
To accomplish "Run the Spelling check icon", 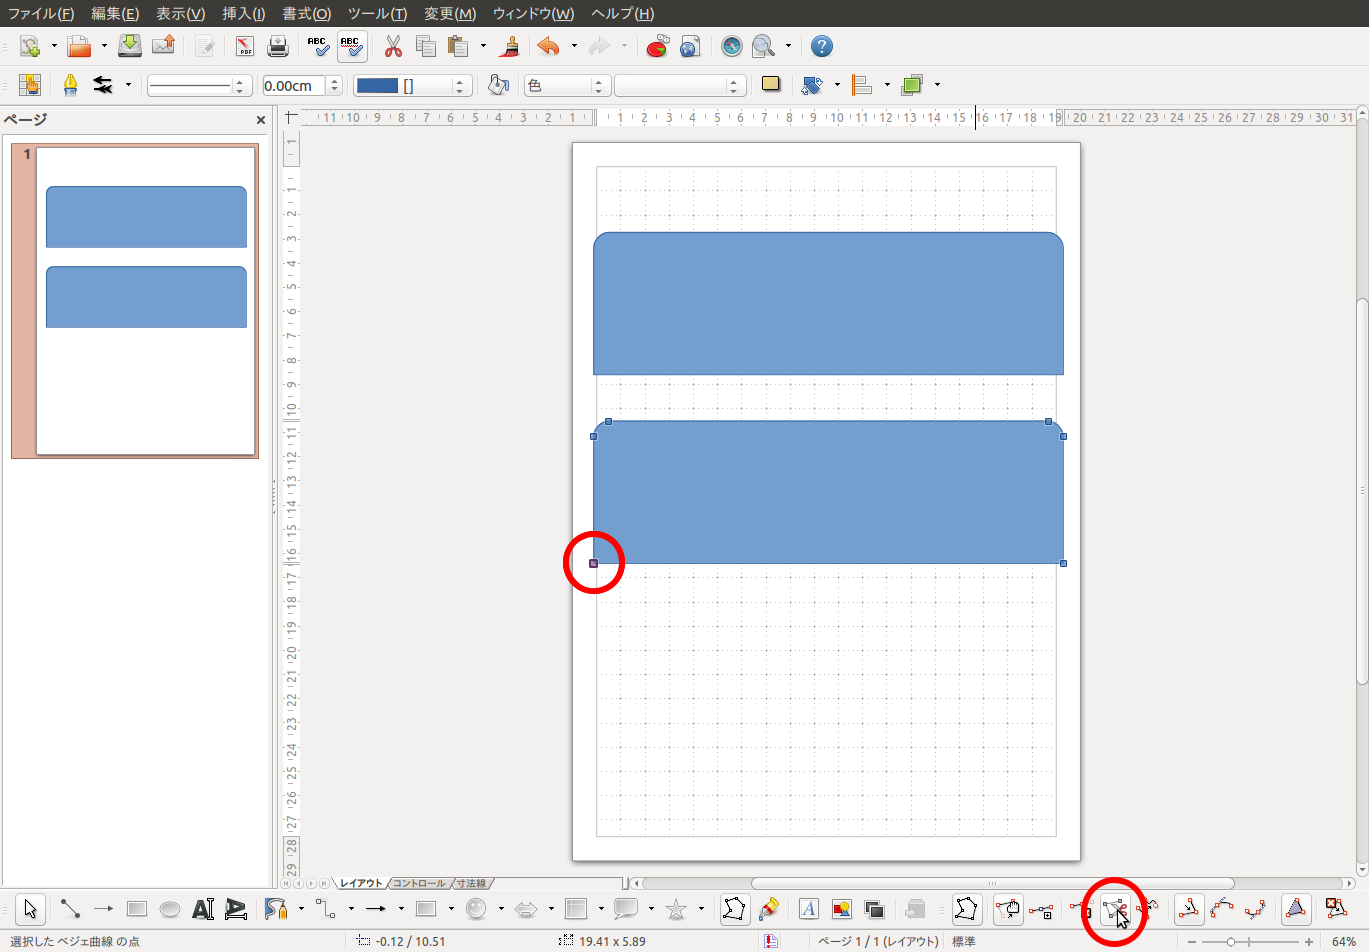I will pos(318,46).
